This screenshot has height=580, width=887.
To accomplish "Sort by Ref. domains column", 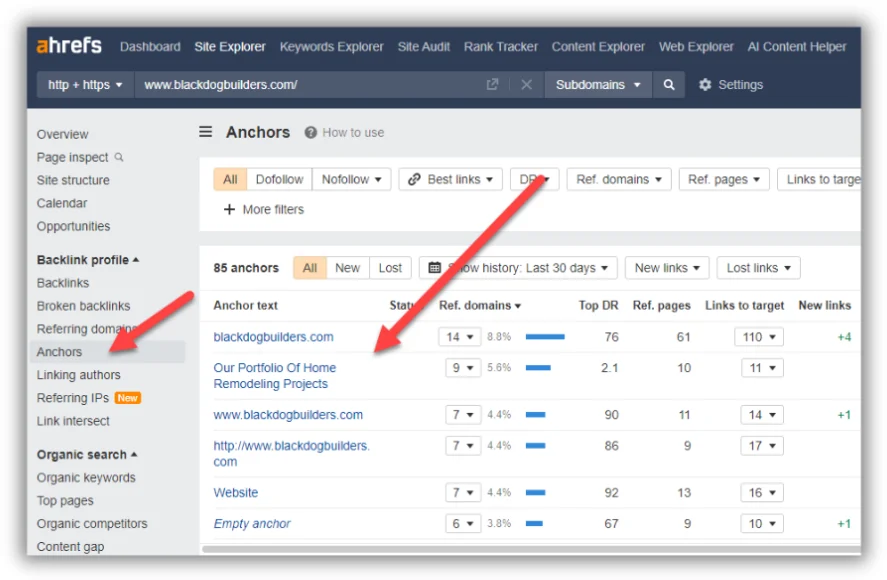I will coord(480,306).
